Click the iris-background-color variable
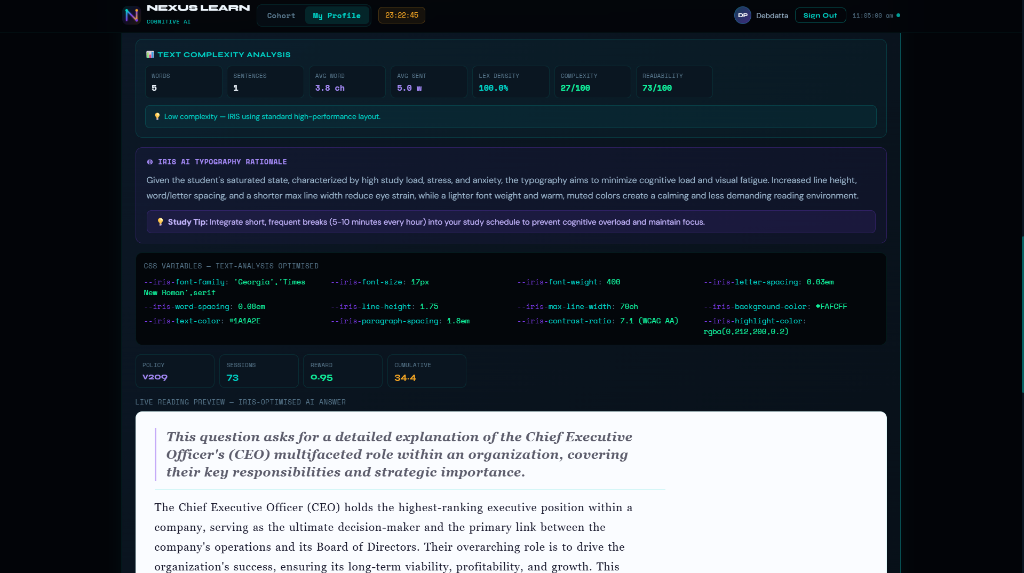 [x=775, y=306]
